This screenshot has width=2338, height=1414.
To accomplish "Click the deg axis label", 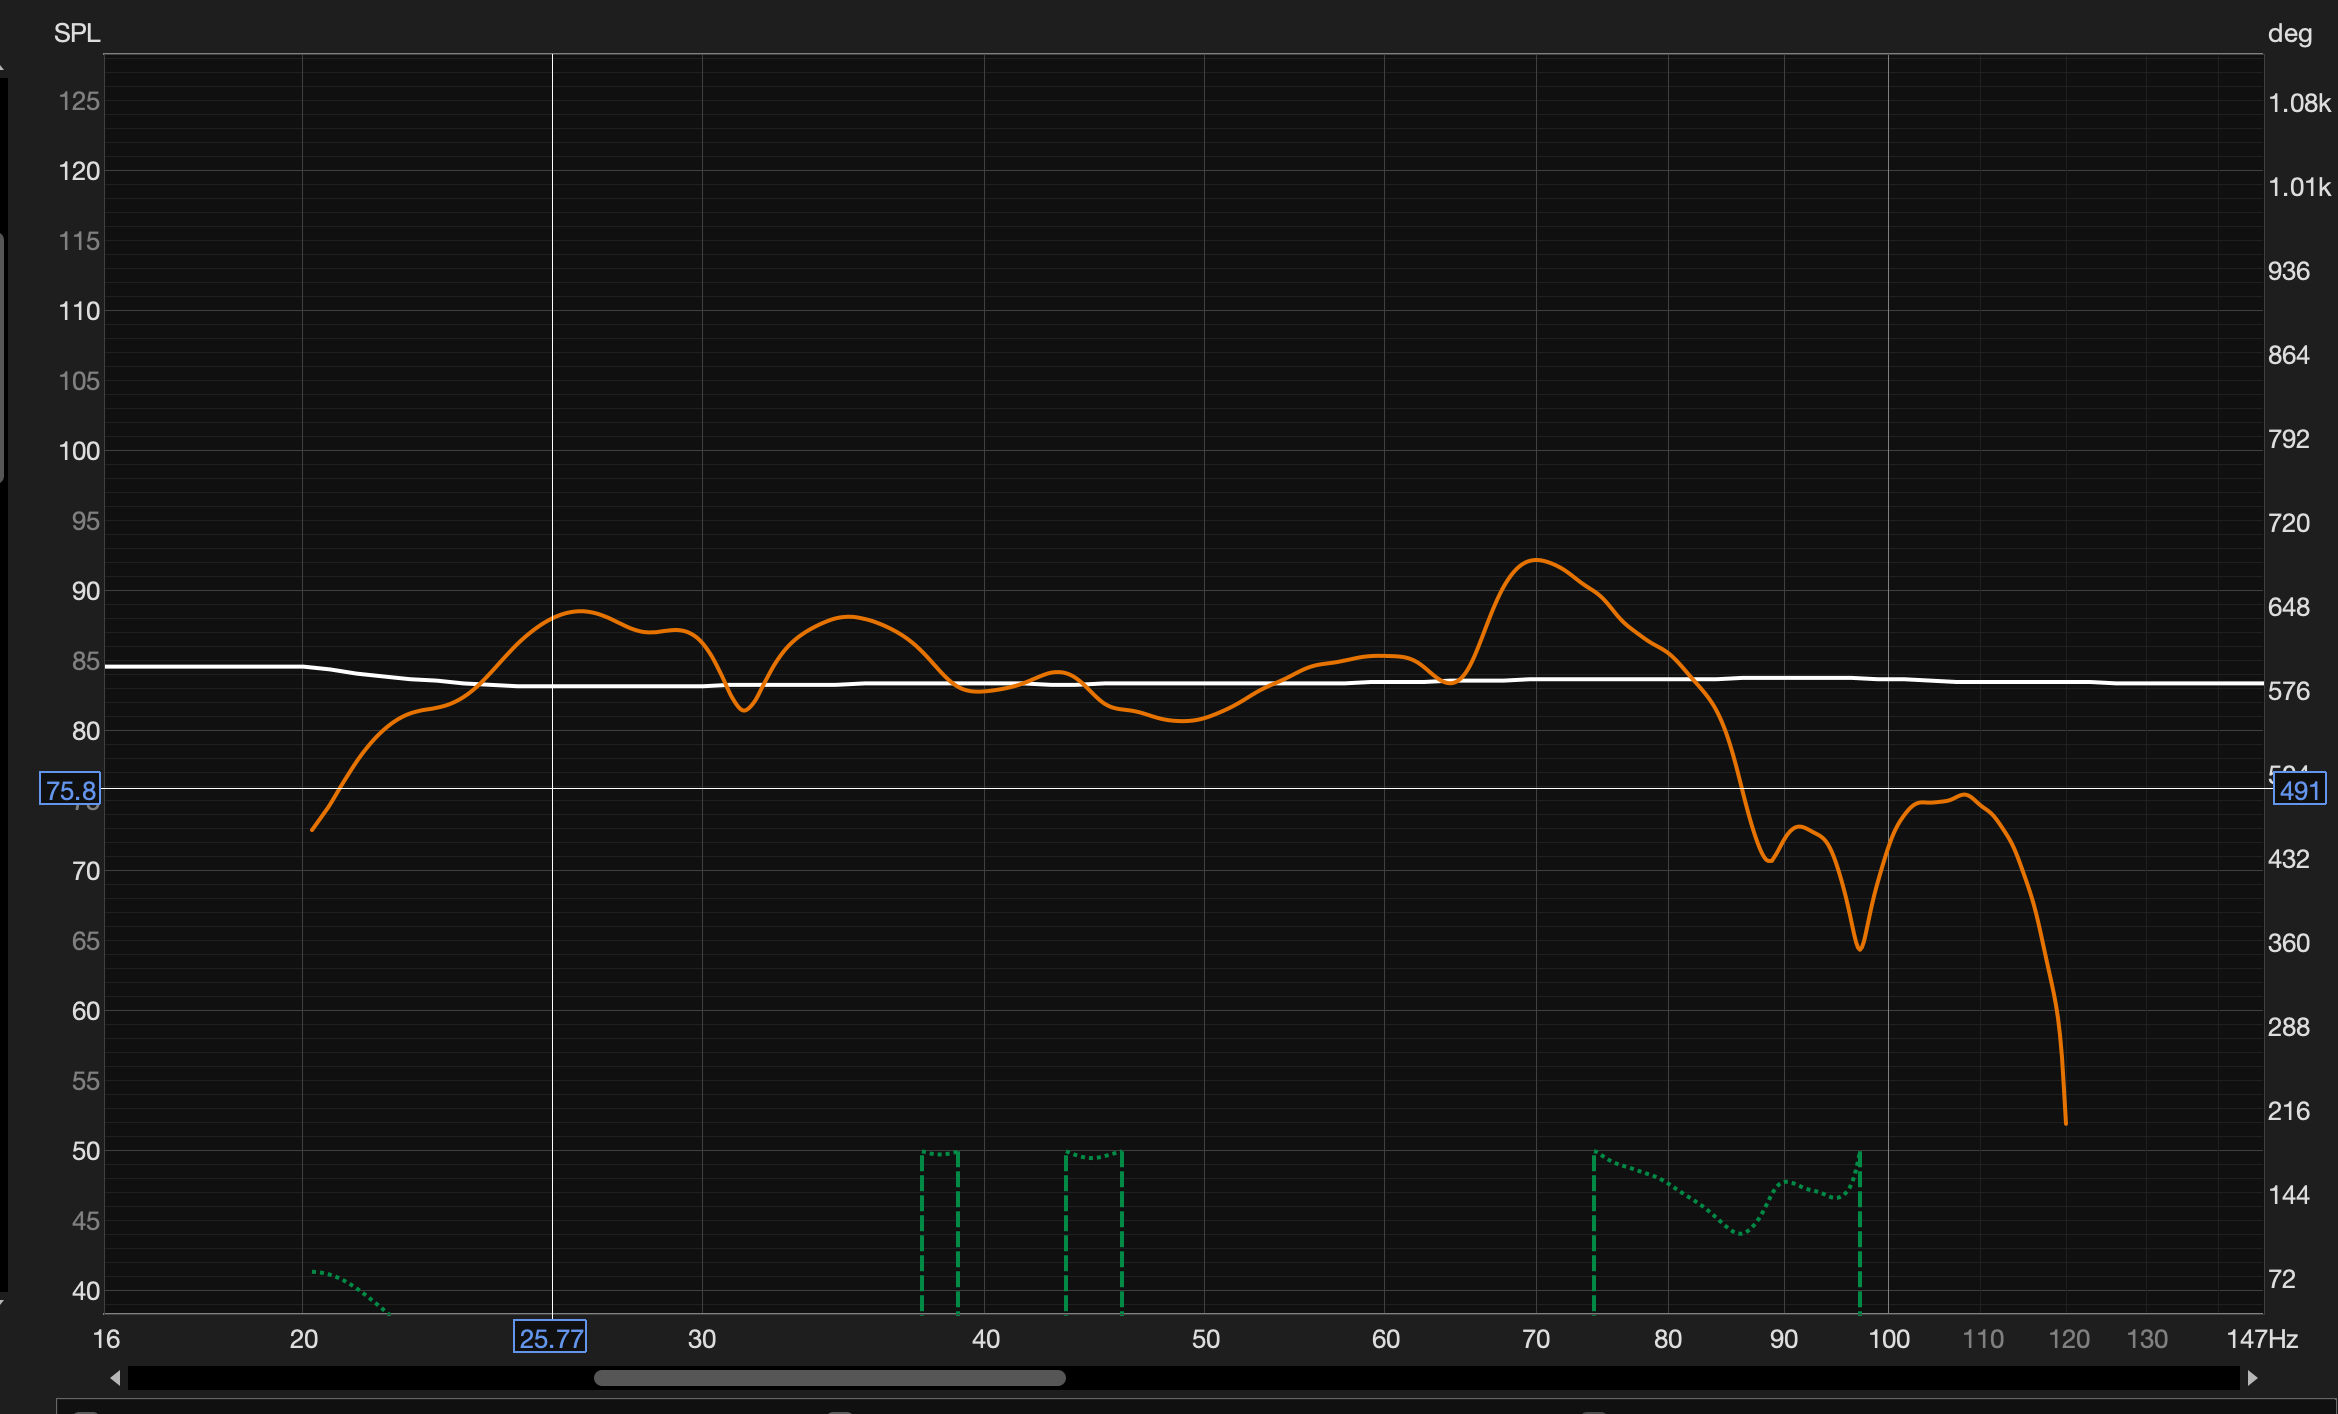I will [2289, 34].
